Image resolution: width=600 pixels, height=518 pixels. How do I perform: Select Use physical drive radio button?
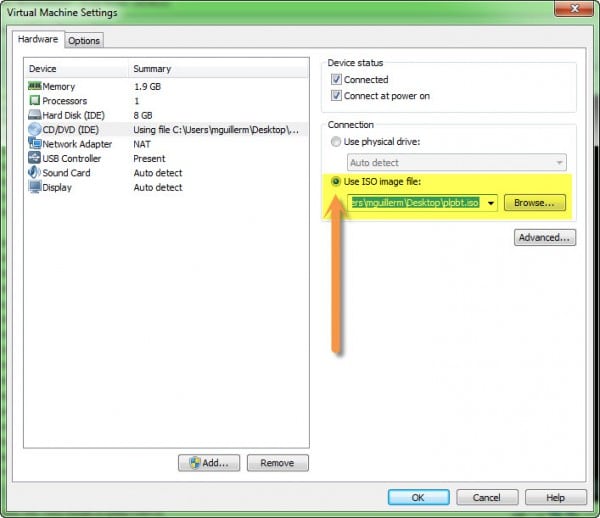pyautogui.click(x=336, y=142)
